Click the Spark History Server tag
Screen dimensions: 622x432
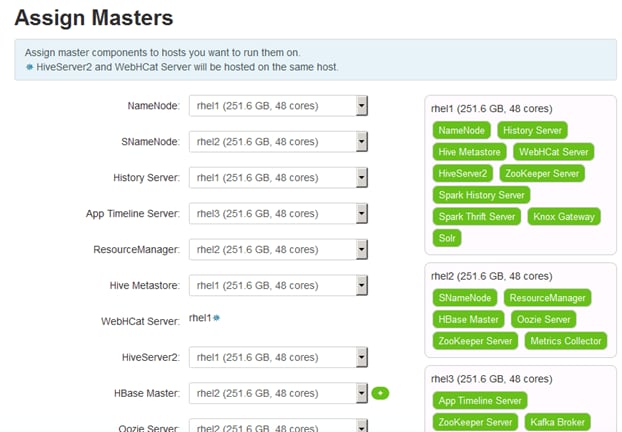click(x=481, y=195)
